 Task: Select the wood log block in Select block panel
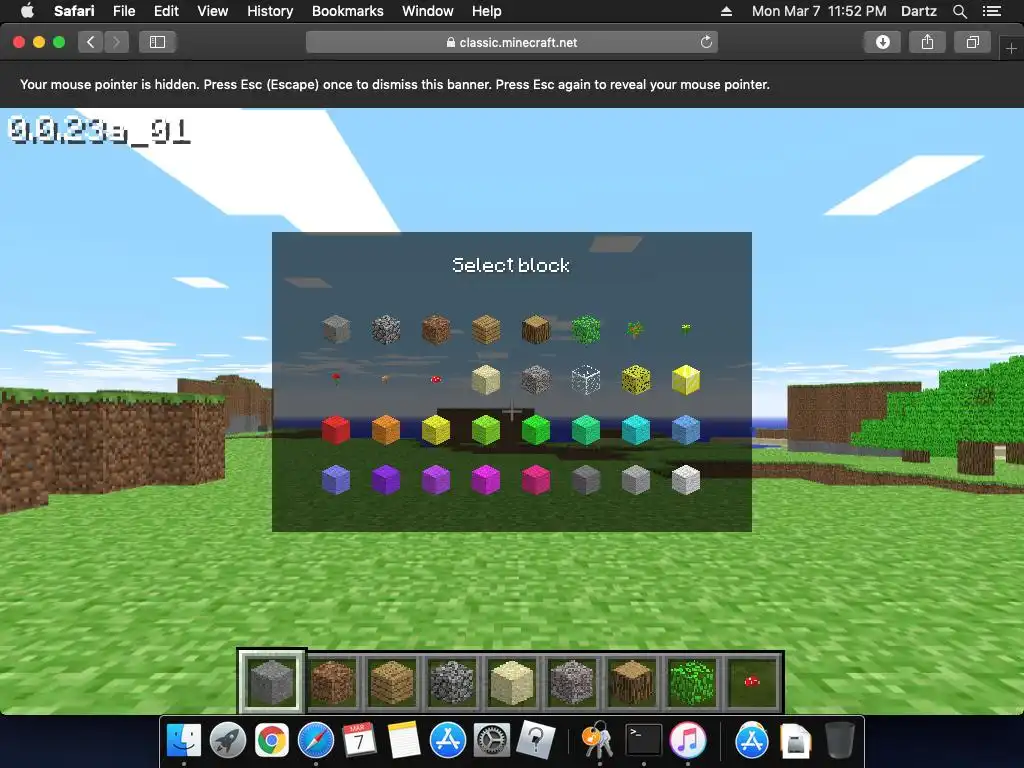[x=536, y=329]
